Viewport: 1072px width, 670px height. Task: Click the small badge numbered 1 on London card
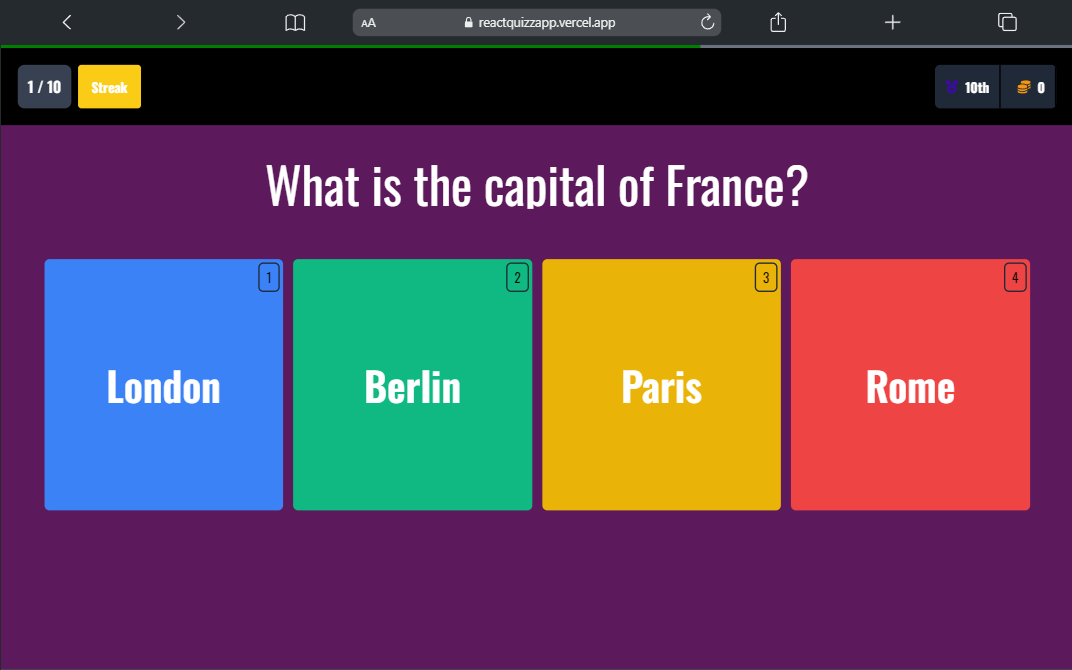[269, 277]
